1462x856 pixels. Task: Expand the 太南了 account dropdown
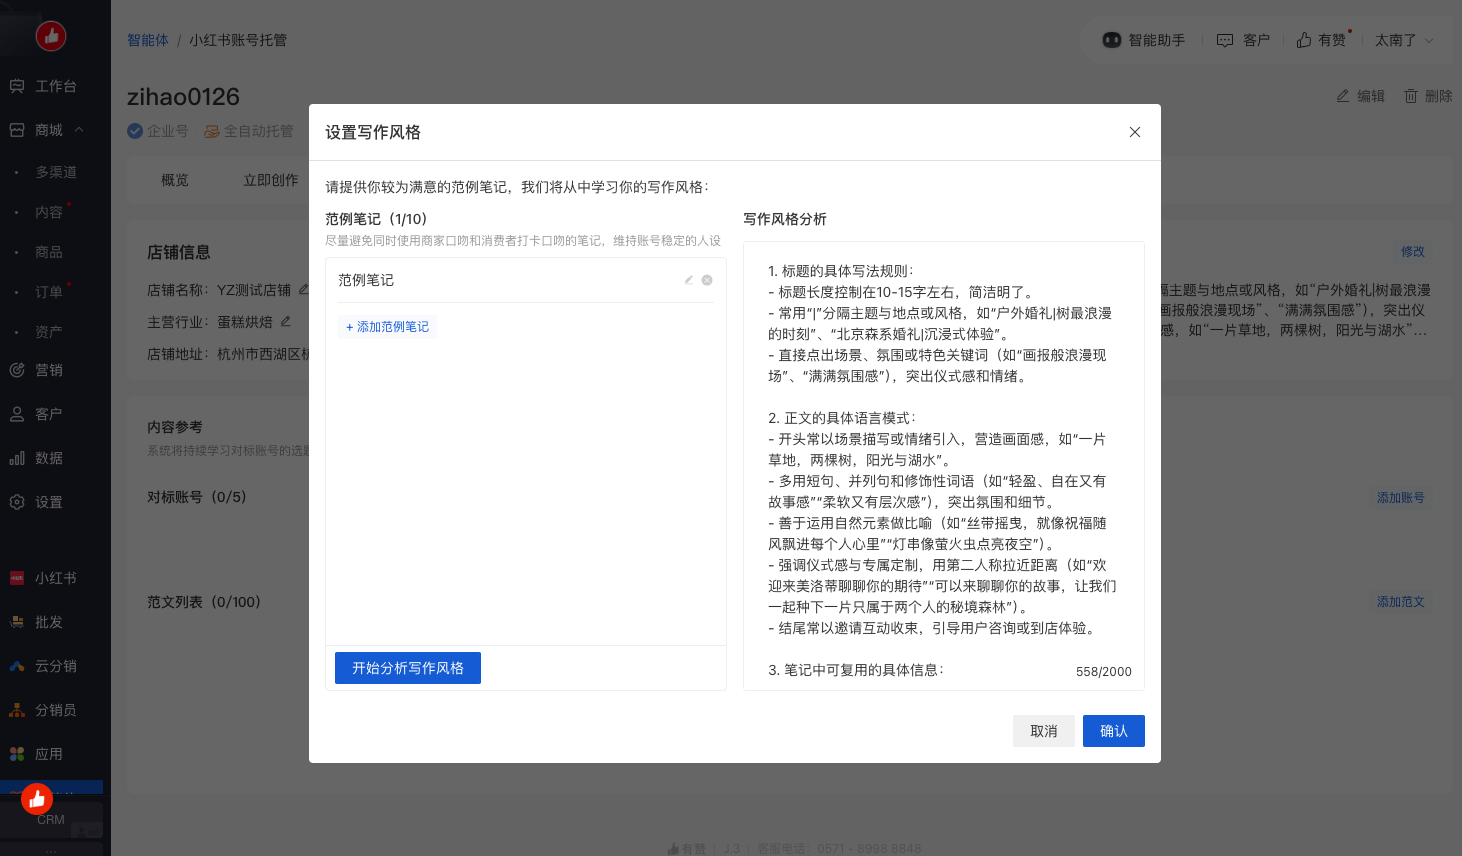pos(1403,40)
